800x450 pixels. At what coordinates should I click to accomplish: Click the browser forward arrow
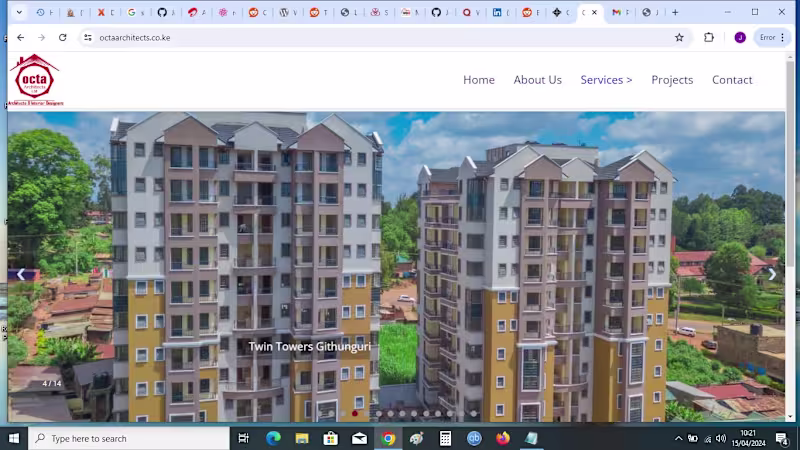(41, 37)
